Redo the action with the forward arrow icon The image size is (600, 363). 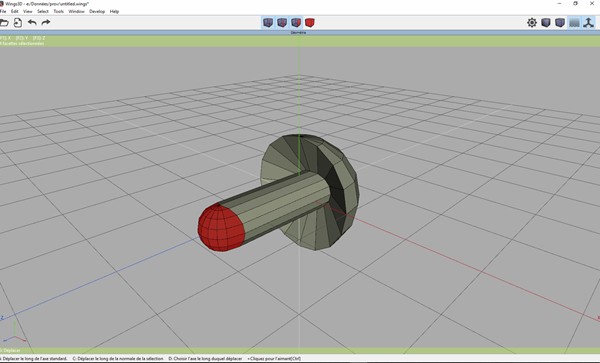click(x=46, y=23)
